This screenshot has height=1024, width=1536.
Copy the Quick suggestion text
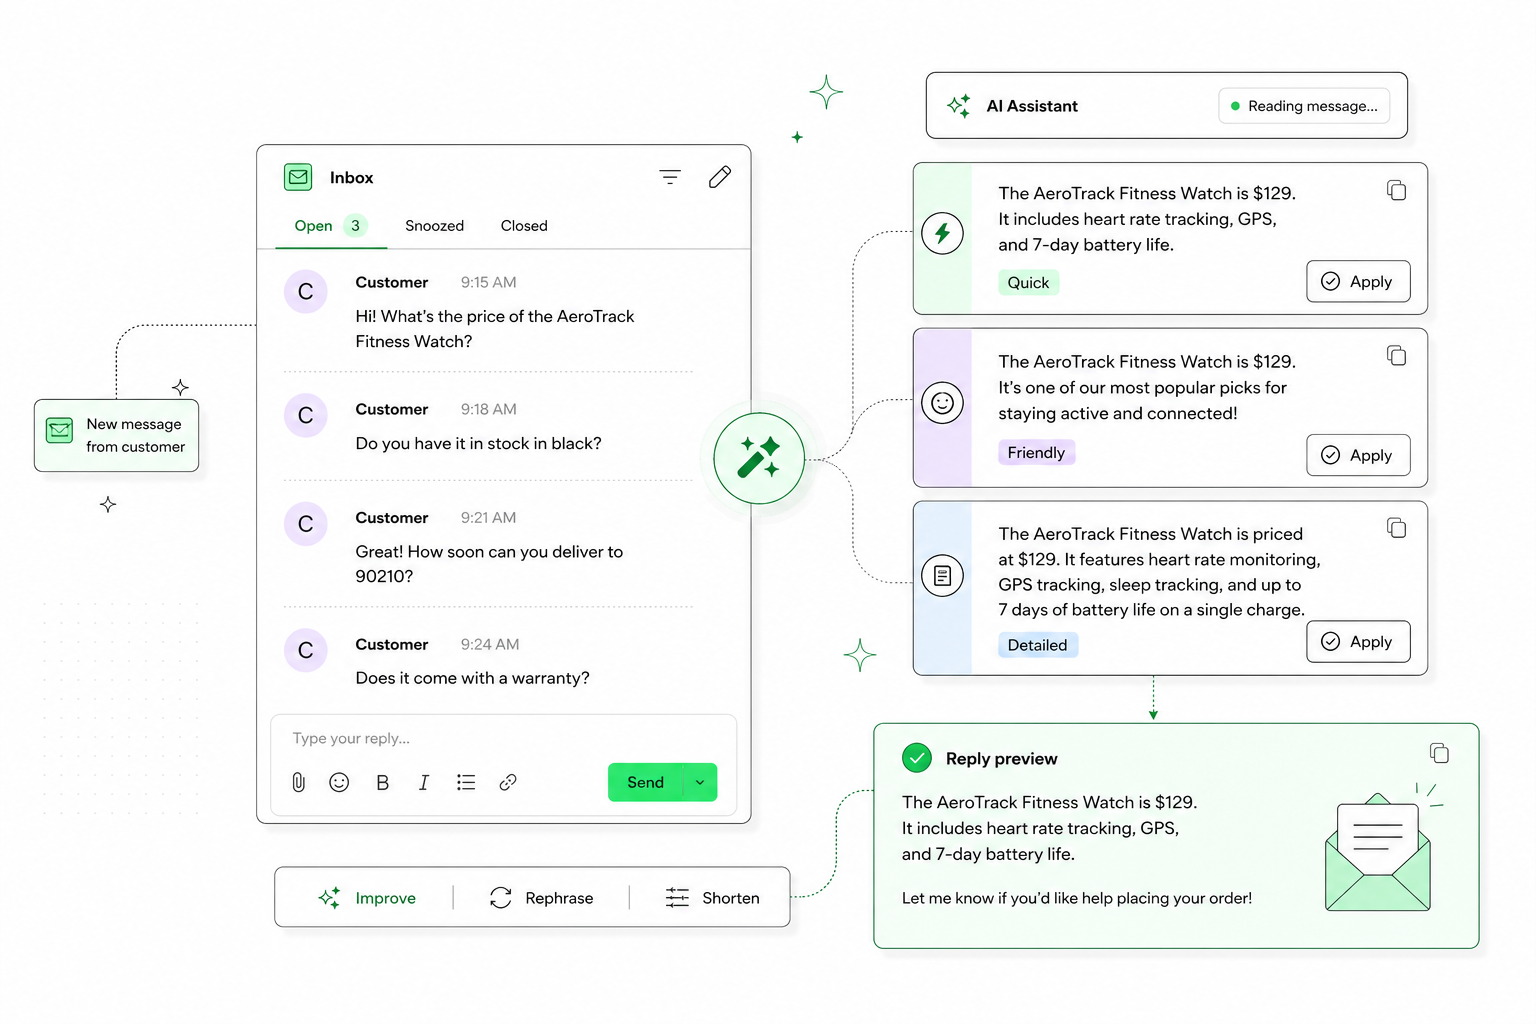(x=1397, y=190)
